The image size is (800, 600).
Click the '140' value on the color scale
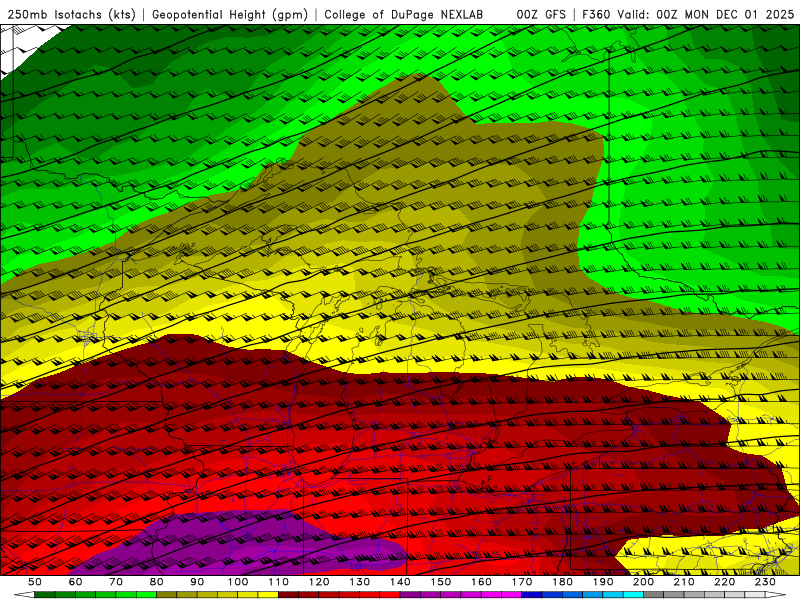[400, 582]
